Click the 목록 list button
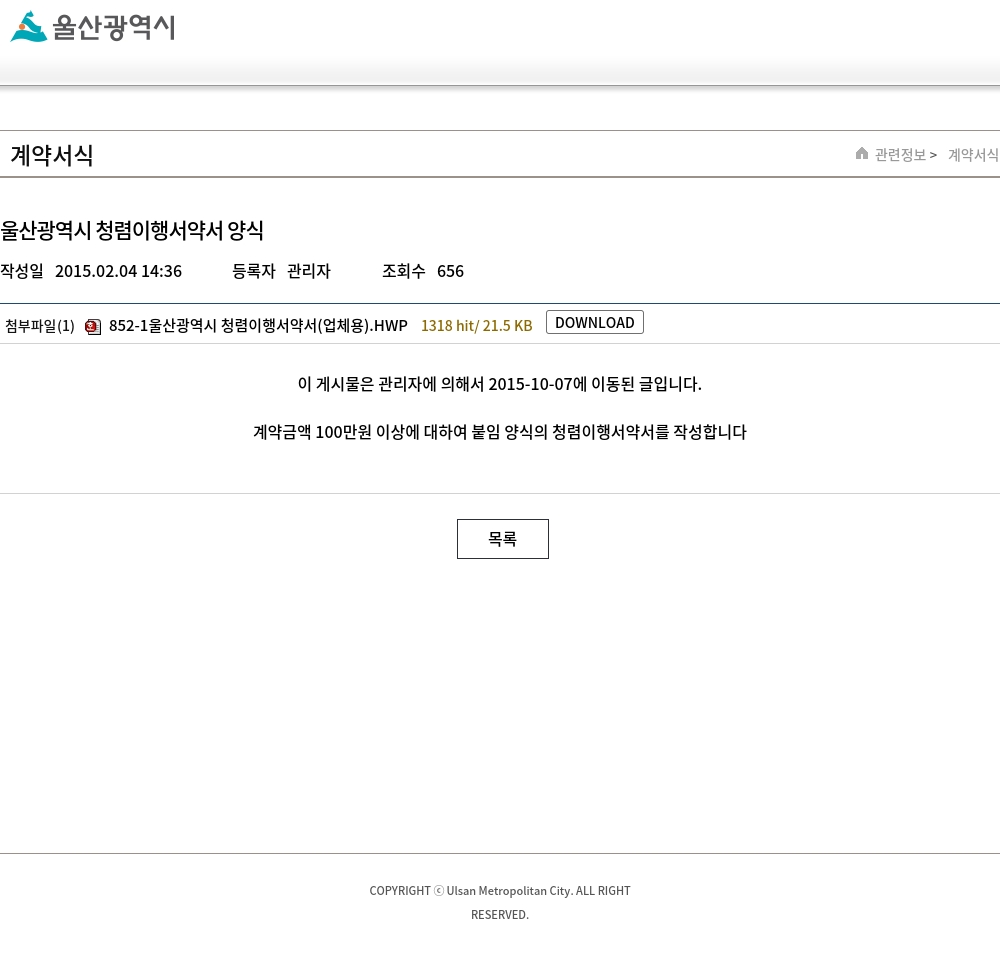The image size is (1000, 954). pyautogui.click(x=503, y=539)
